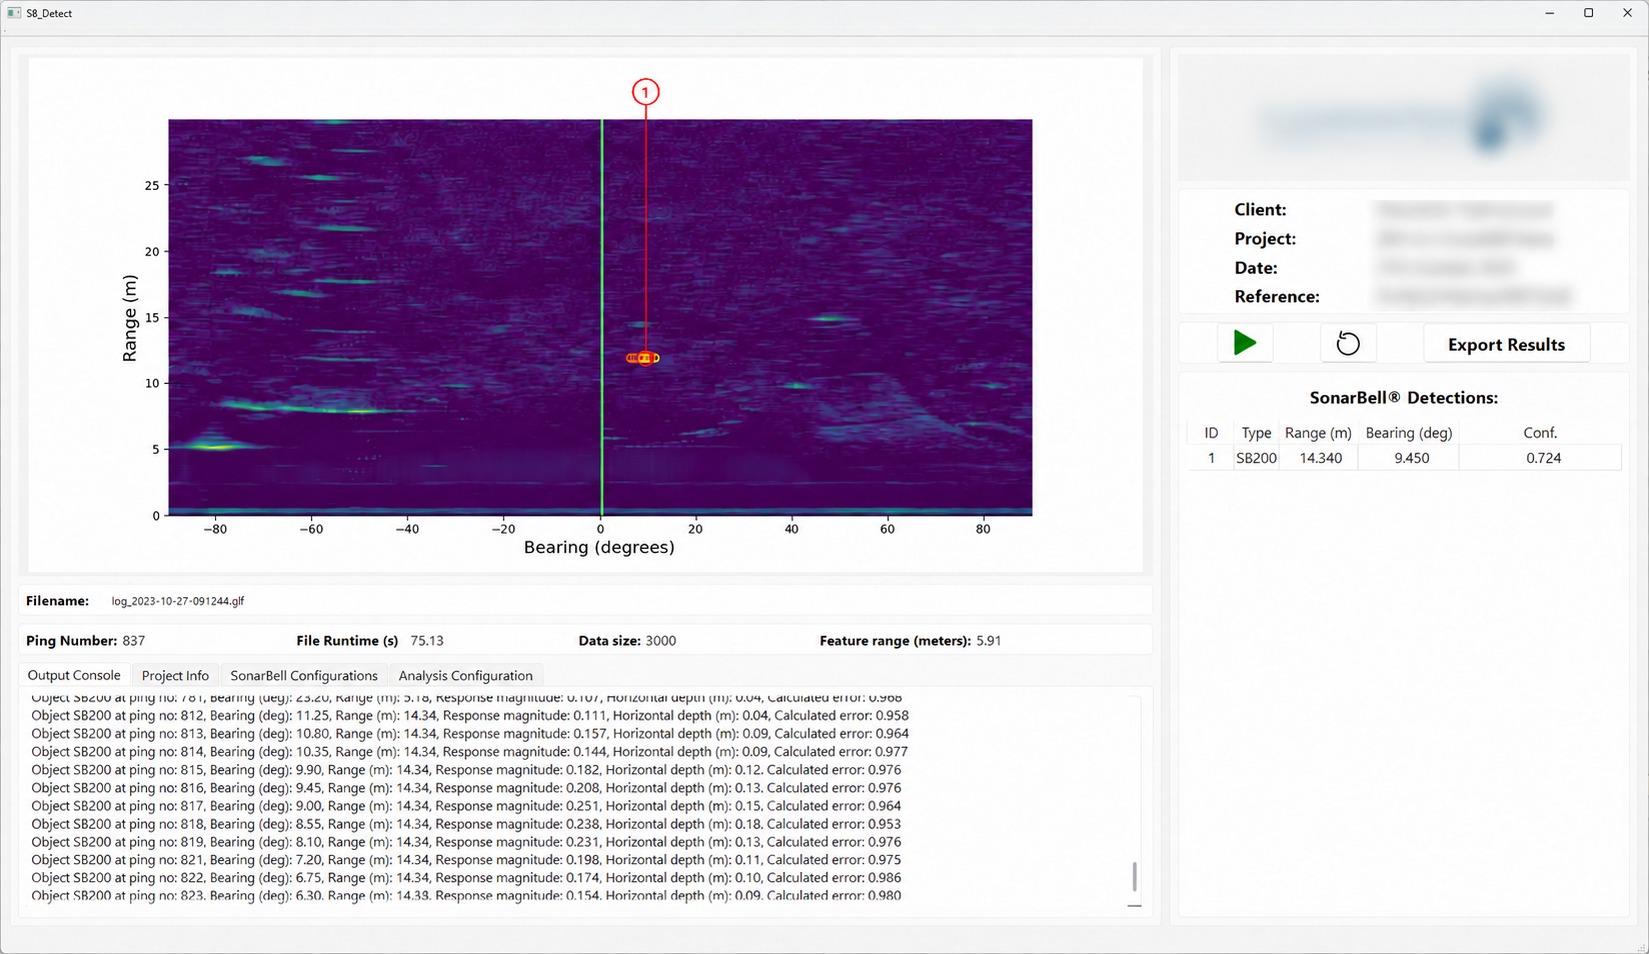Click the SonarBell® Detections heading

(1404, 398)
